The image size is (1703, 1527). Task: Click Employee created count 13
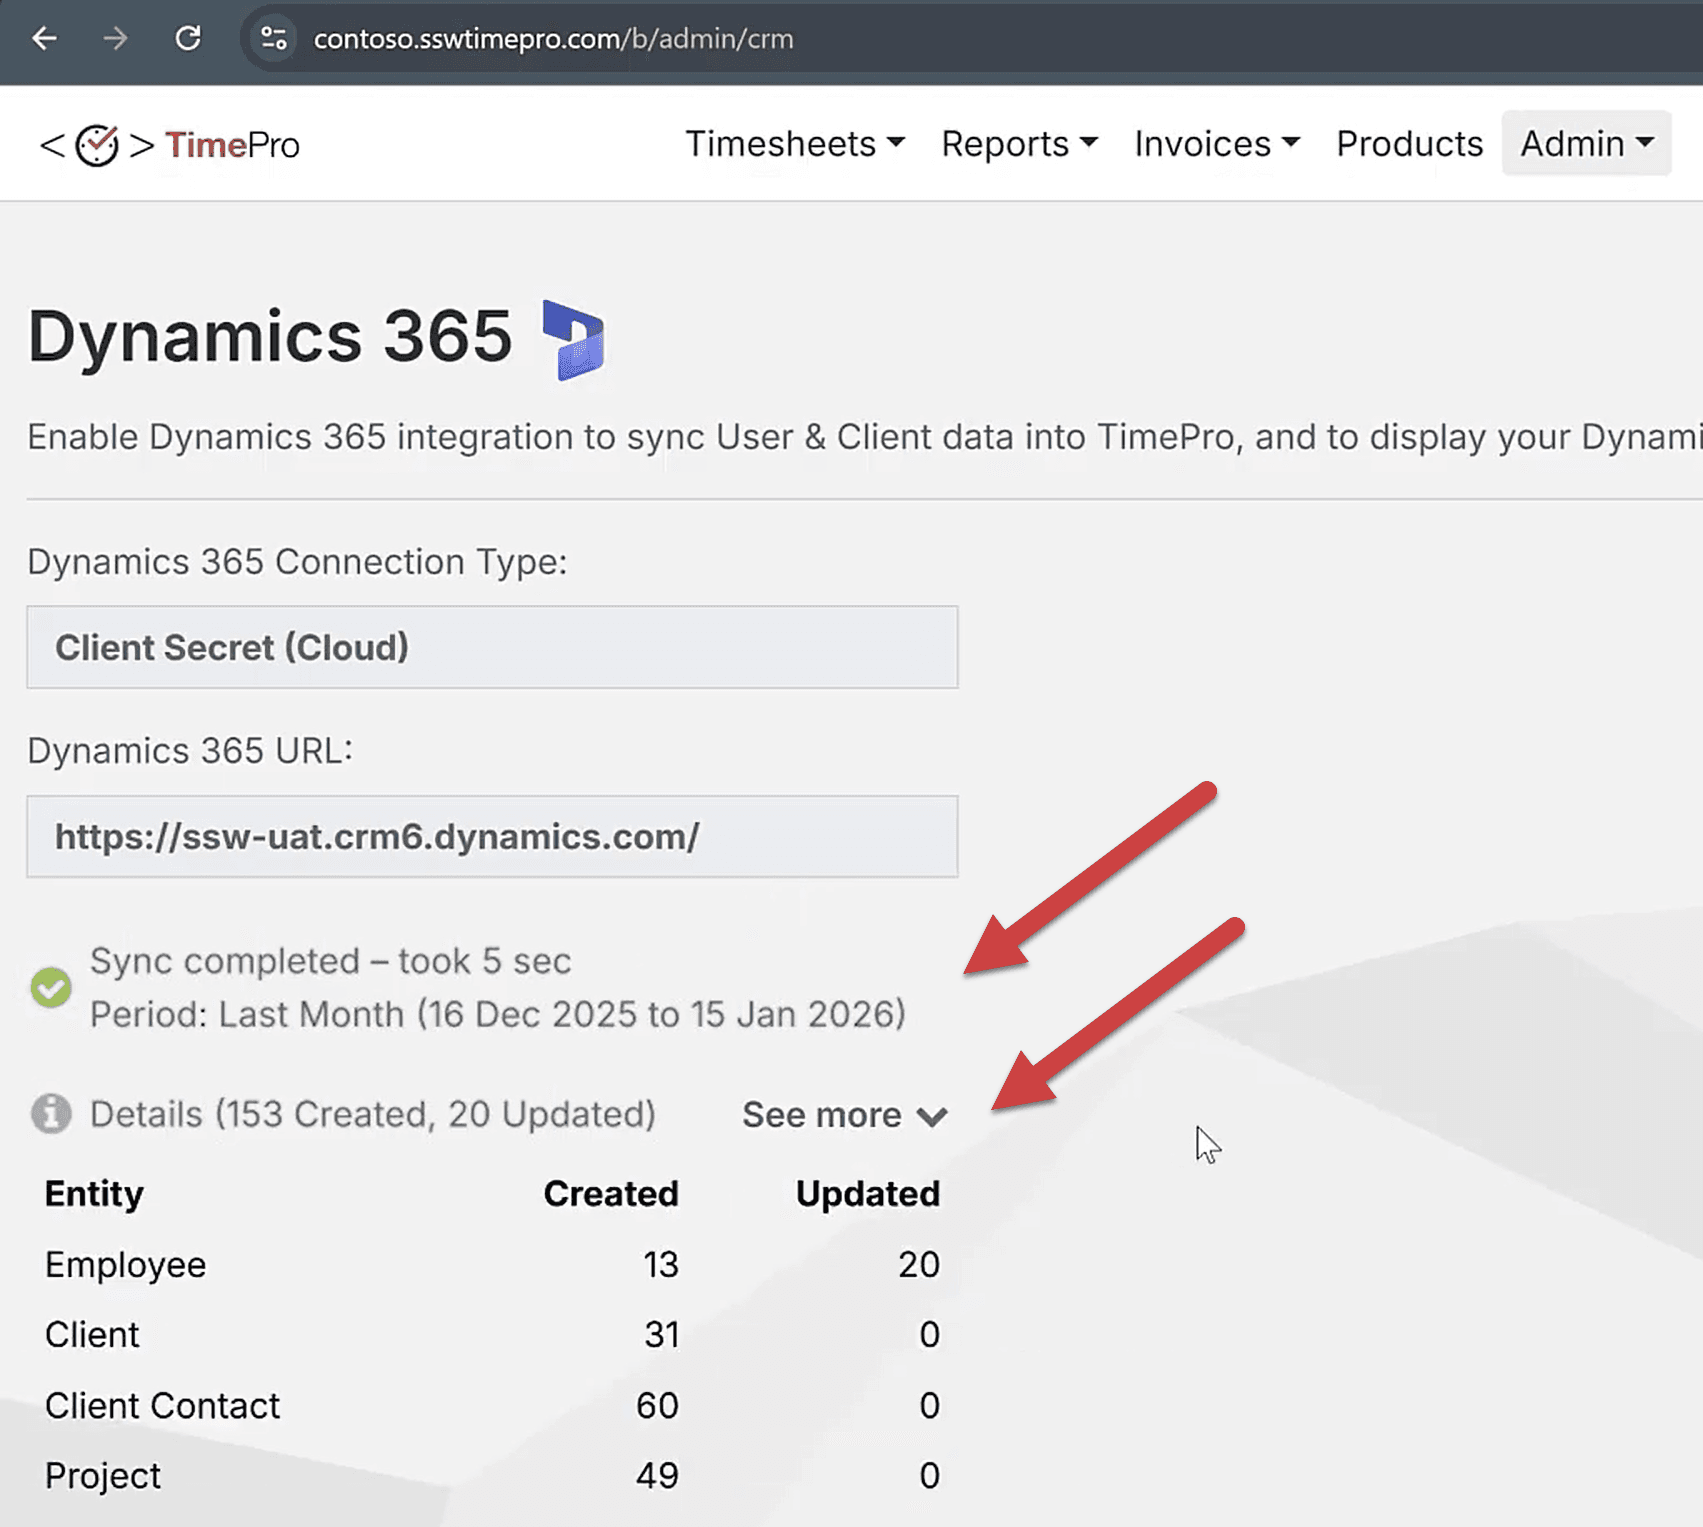coord(661,1265)
